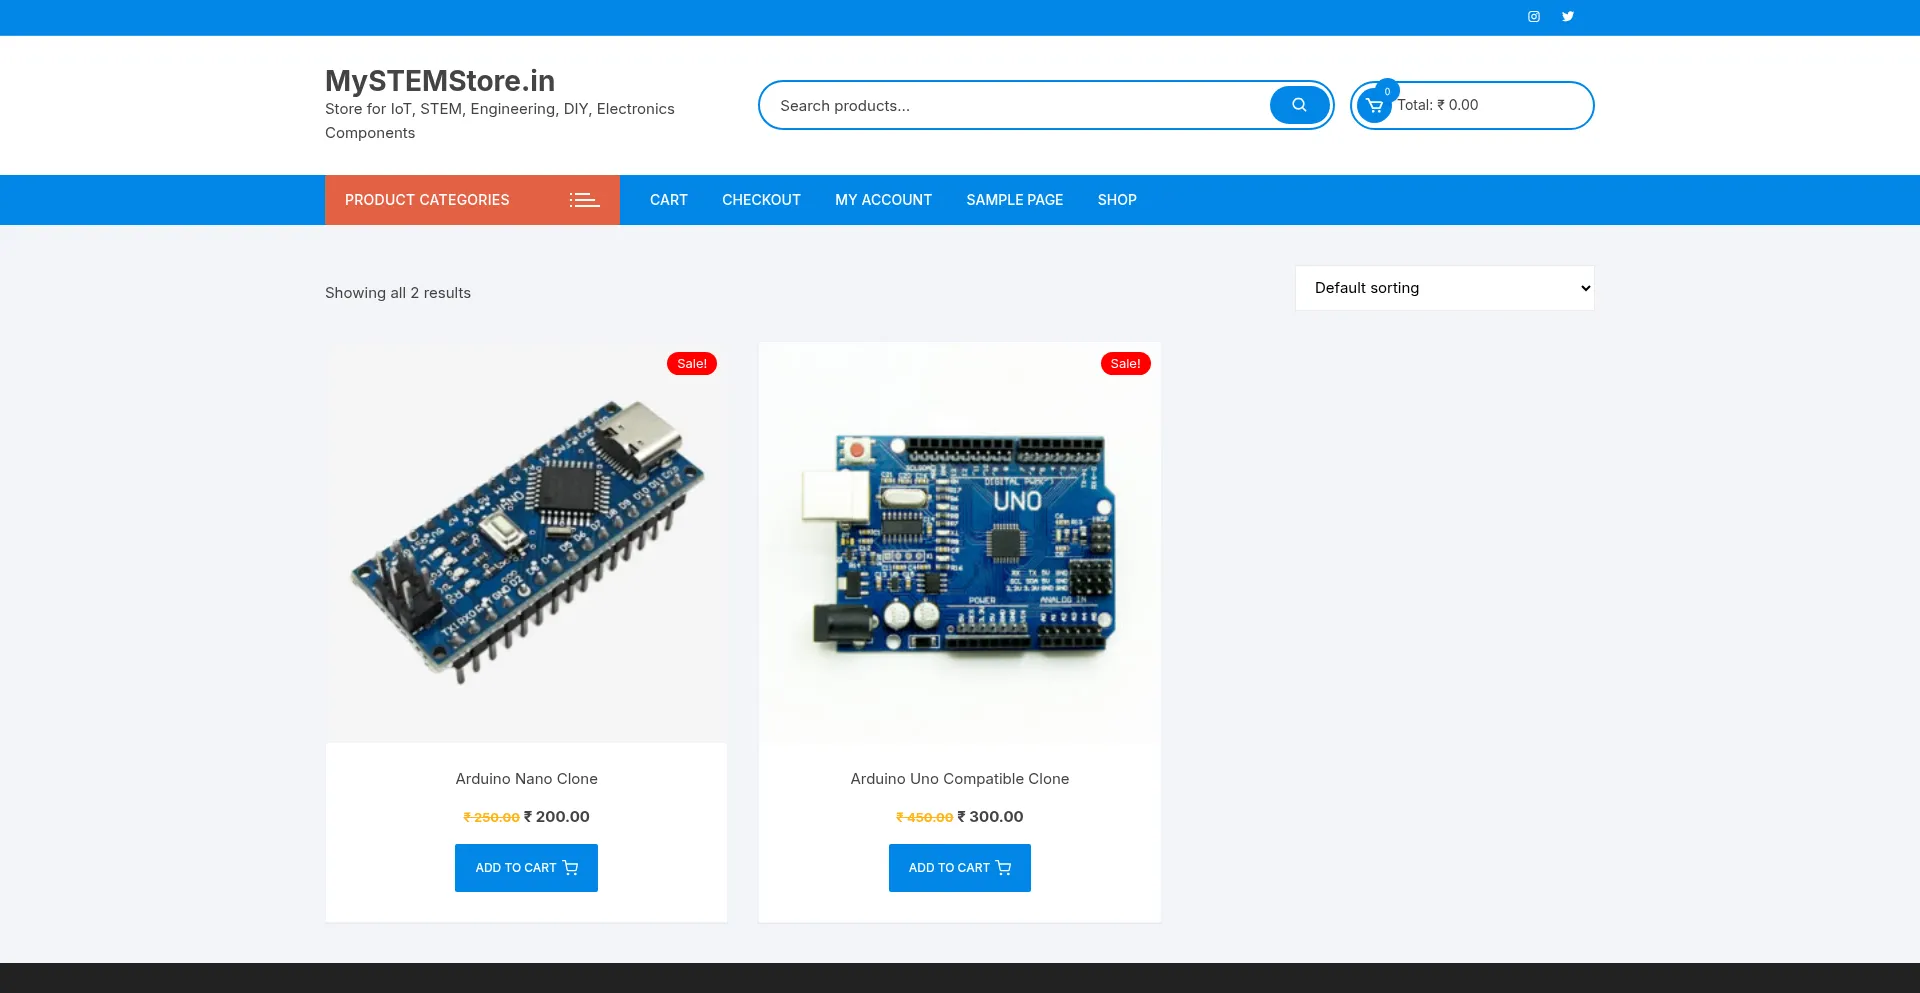Expand the Product Categories menu

(472, 200)
